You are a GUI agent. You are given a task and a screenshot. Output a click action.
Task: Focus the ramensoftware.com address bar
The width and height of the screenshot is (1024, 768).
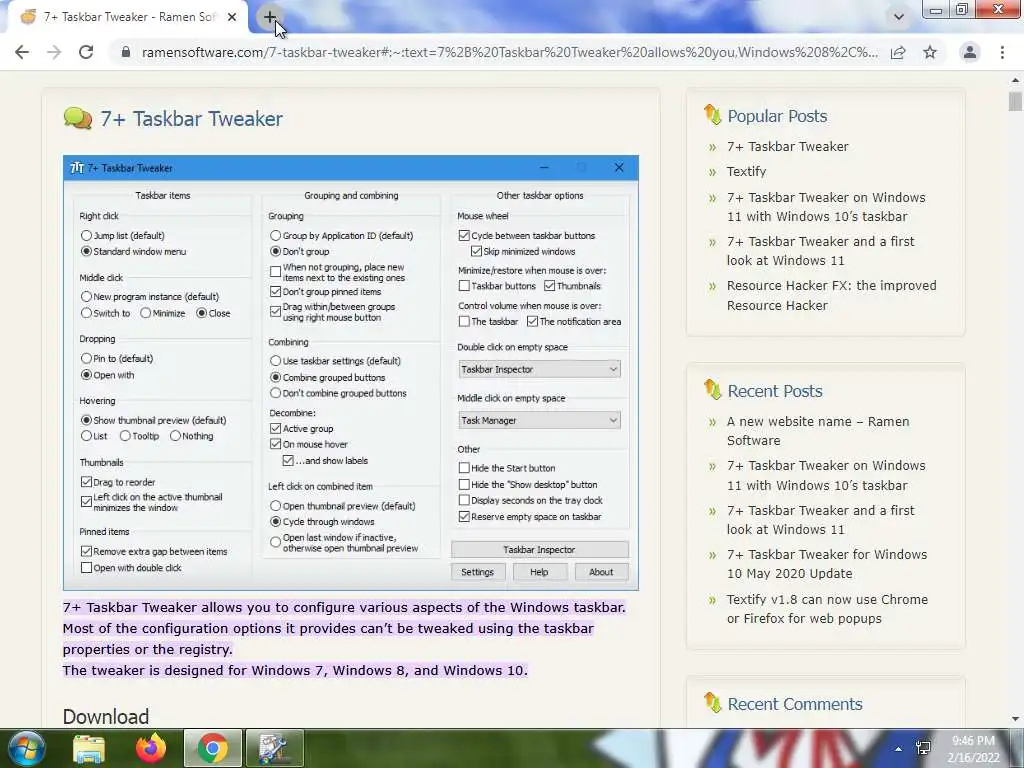pyautogui.click(x=509, y=52)
